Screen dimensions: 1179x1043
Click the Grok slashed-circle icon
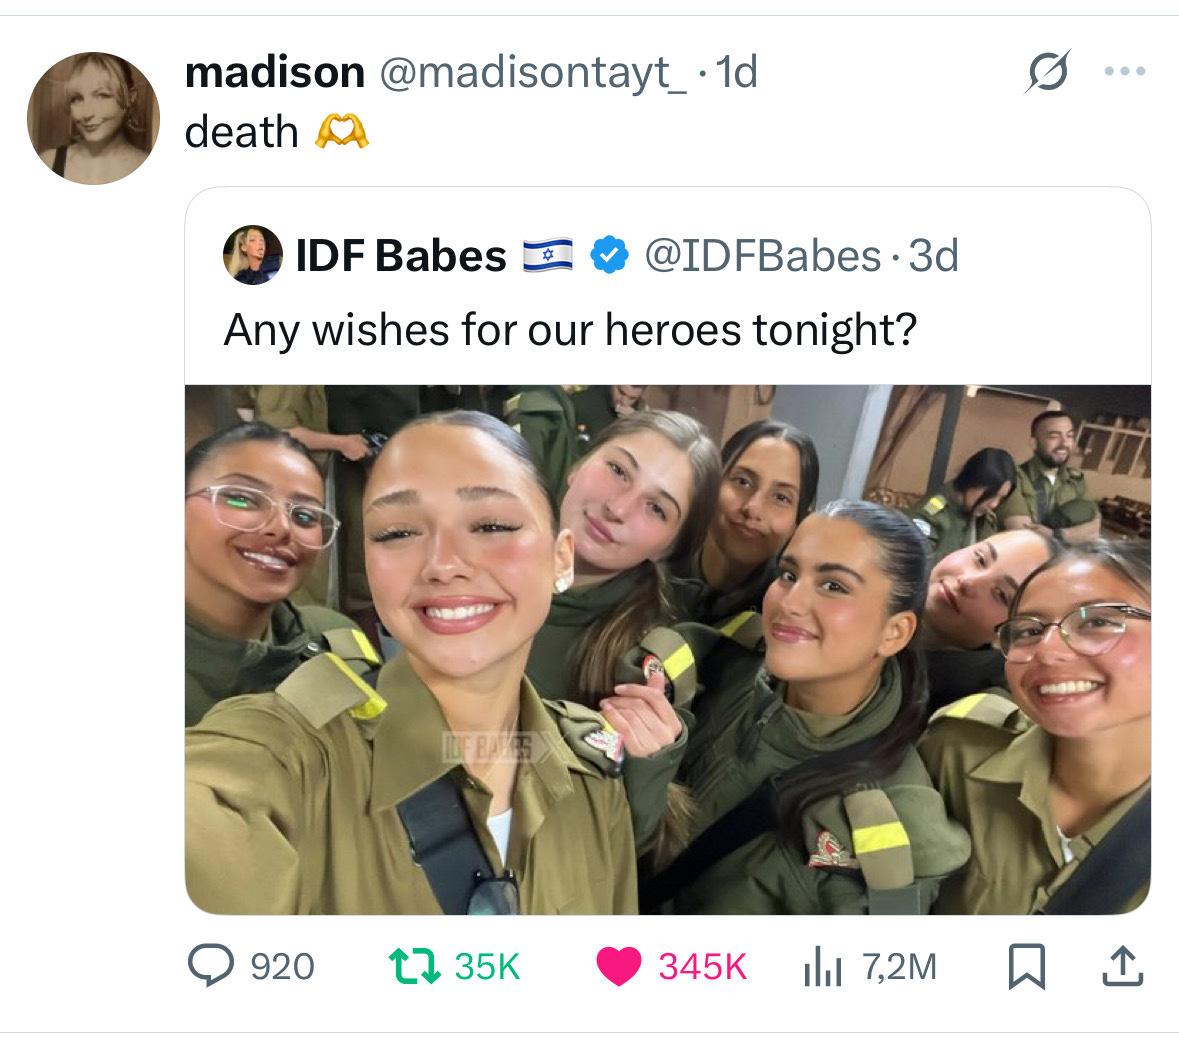(x=1047, y=71)
